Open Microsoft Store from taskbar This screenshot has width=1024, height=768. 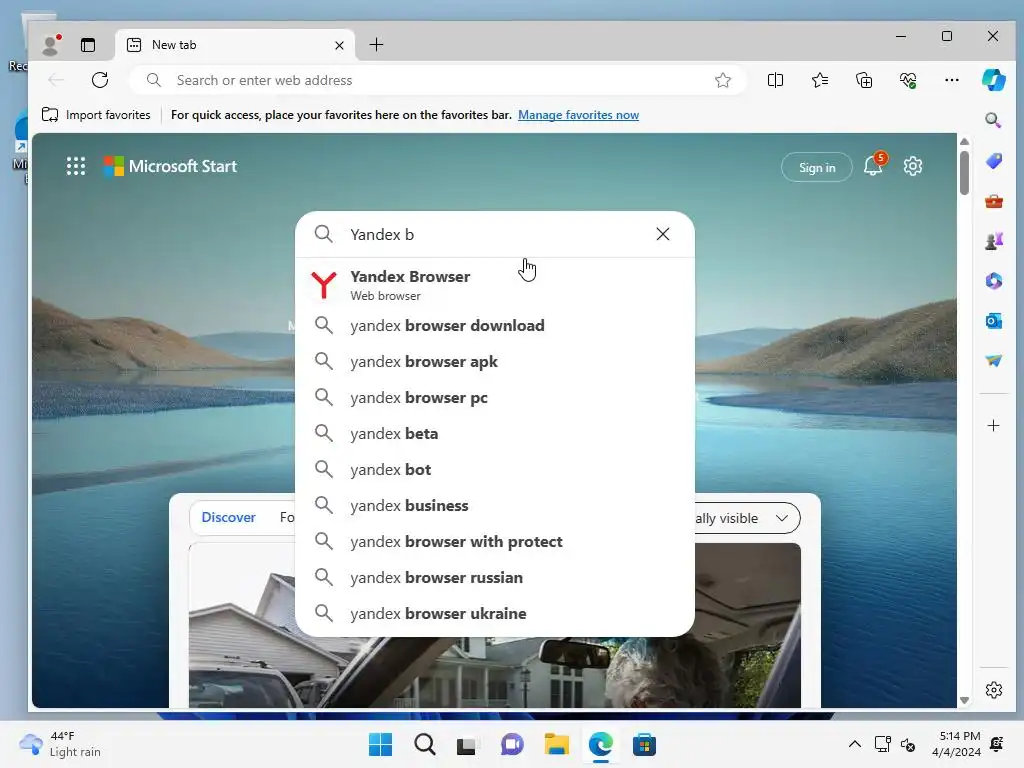644,744
